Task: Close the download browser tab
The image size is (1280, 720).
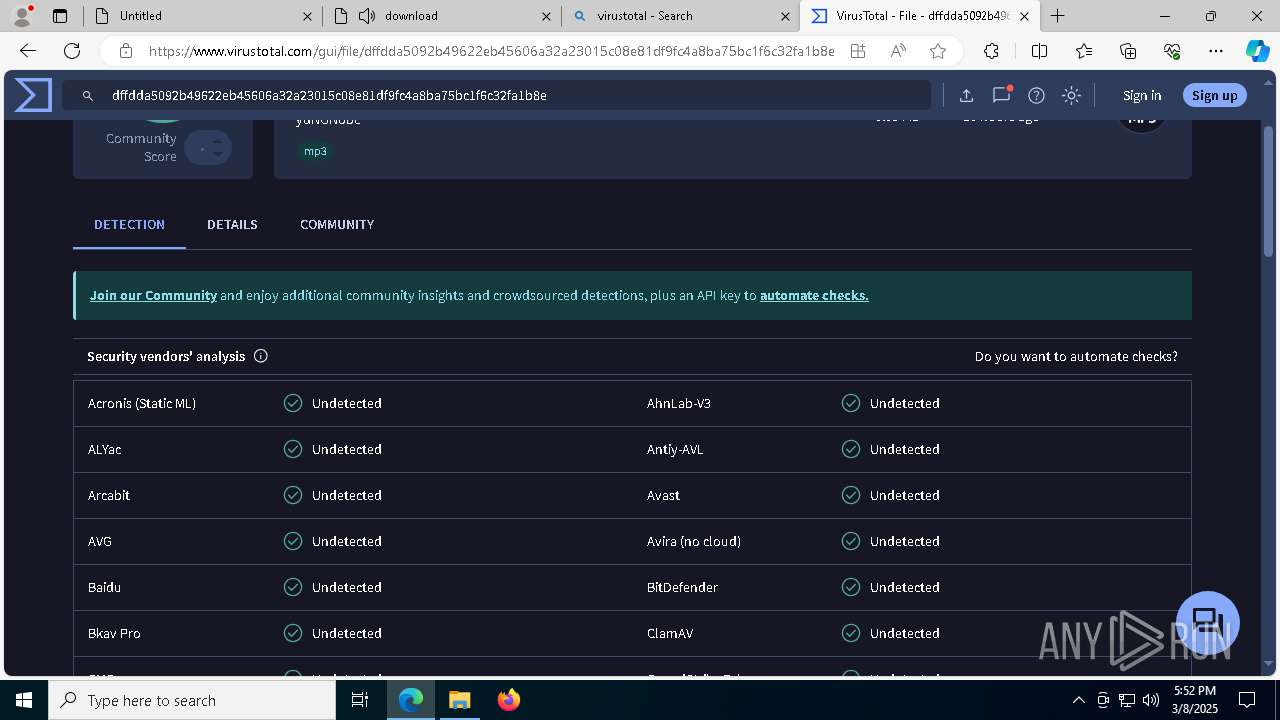Action: point(546,16)
